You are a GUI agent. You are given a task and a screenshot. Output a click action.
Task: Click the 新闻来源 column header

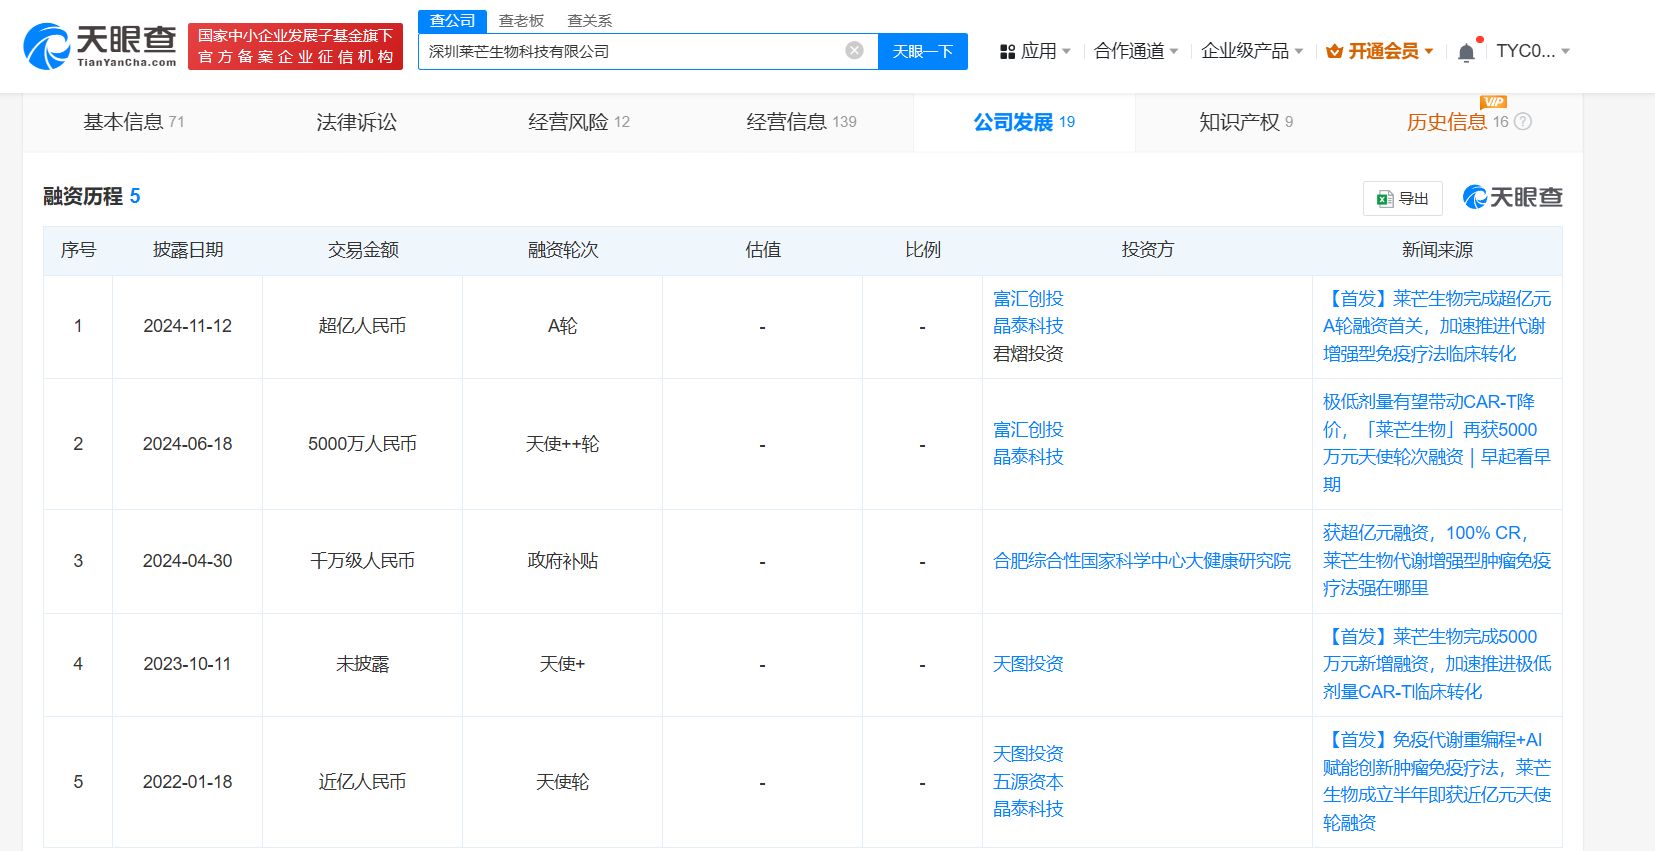(1437, 250)
